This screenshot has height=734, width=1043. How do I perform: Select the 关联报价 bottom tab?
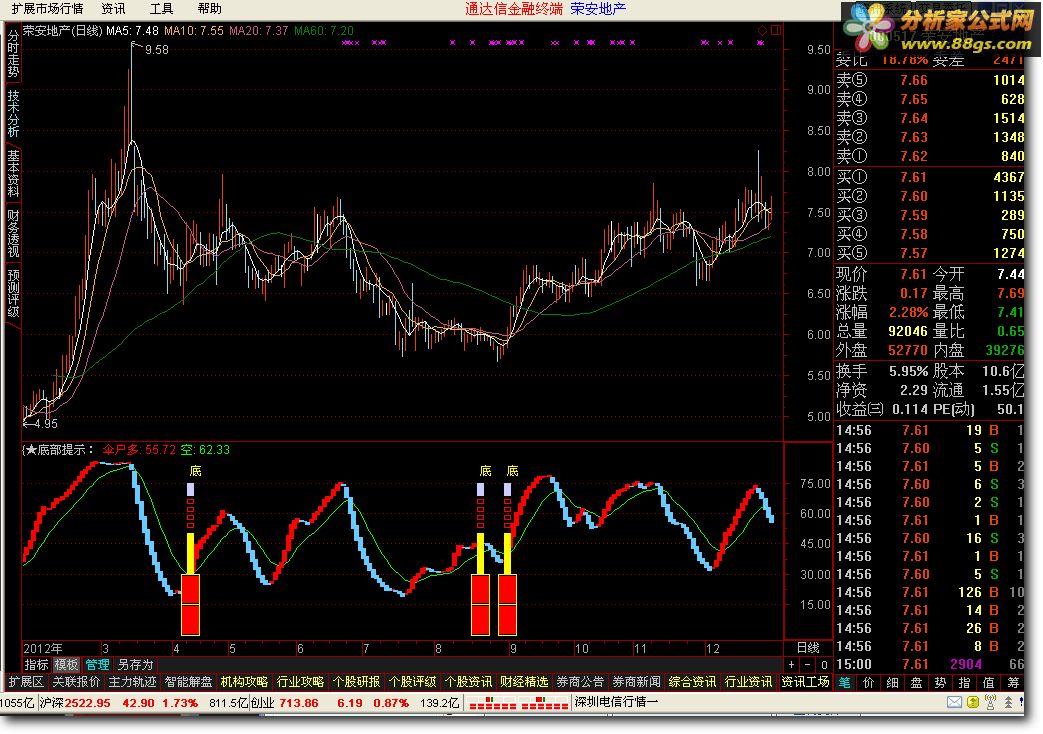click(76, 681)
